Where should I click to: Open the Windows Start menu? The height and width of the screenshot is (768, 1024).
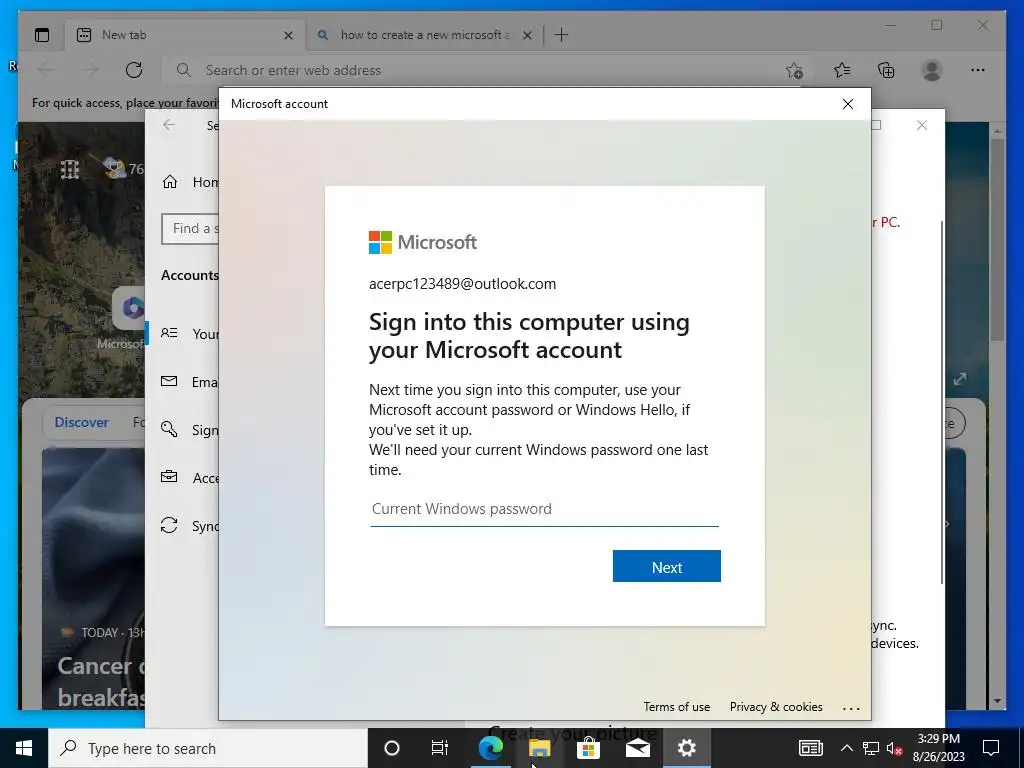tap(24, 748)
